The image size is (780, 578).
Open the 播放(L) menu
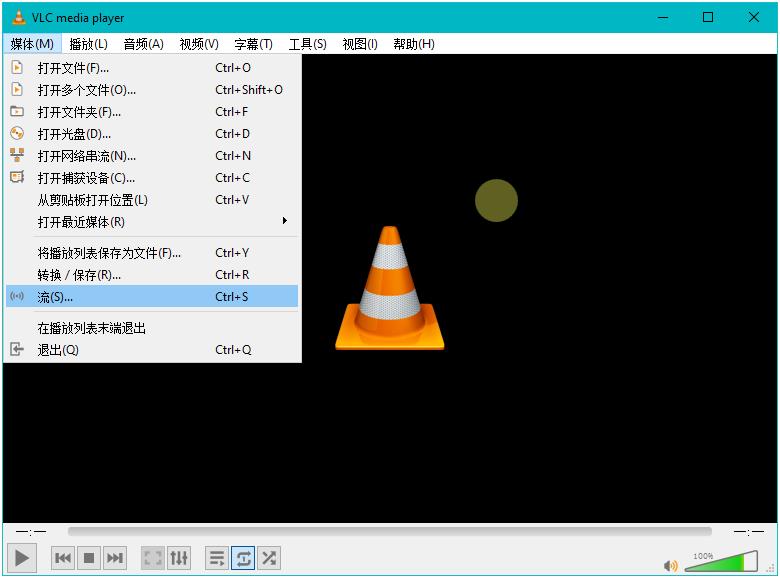point(89,44)
